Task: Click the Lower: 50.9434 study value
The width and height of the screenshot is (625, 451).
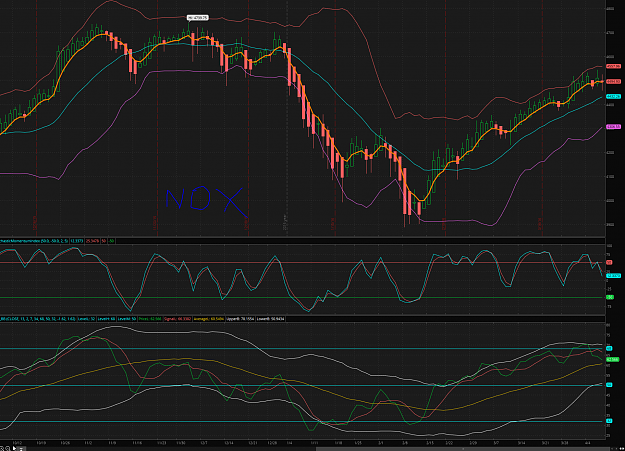Action: pyautogui.click(x=270, y=319)
